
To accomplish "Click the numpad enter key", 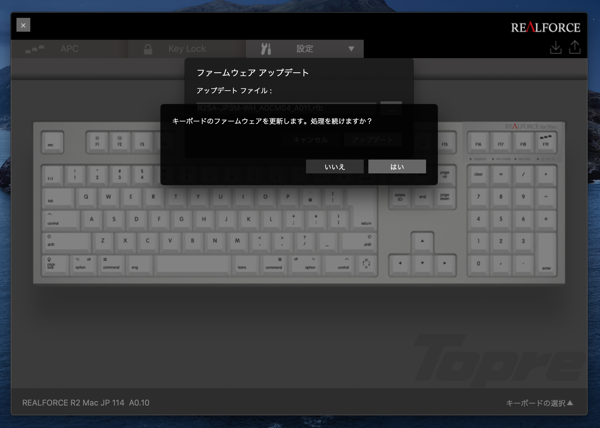I will click(546, 253).
